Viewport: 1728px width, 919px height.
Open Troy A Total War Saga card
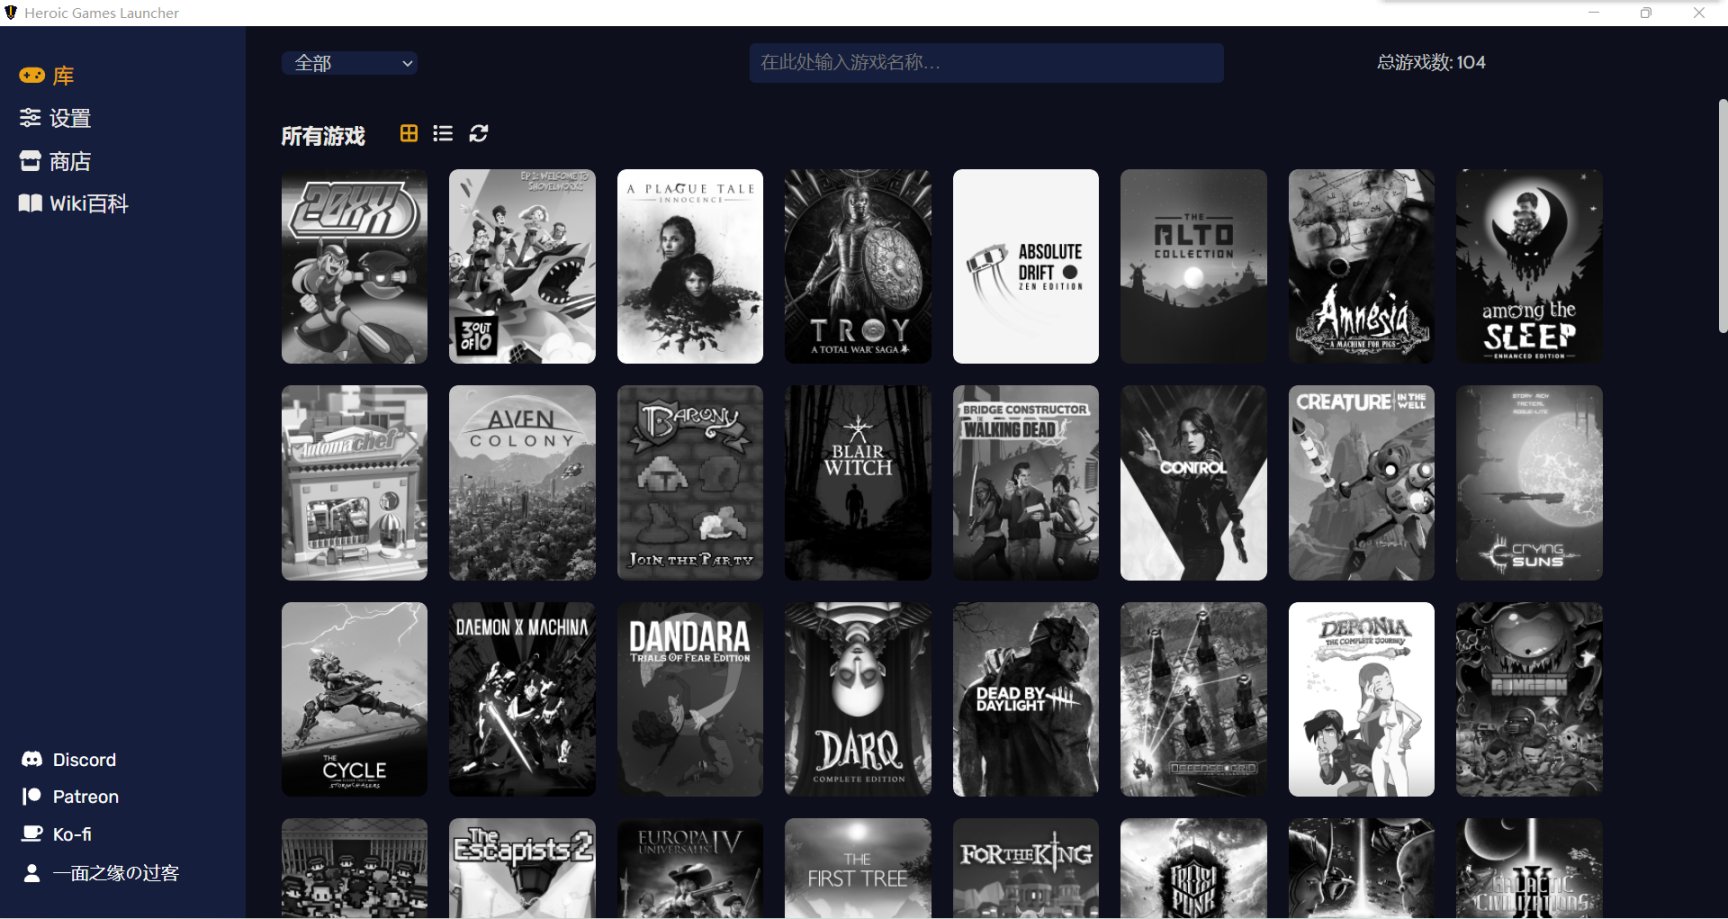(x=858, y=266)
